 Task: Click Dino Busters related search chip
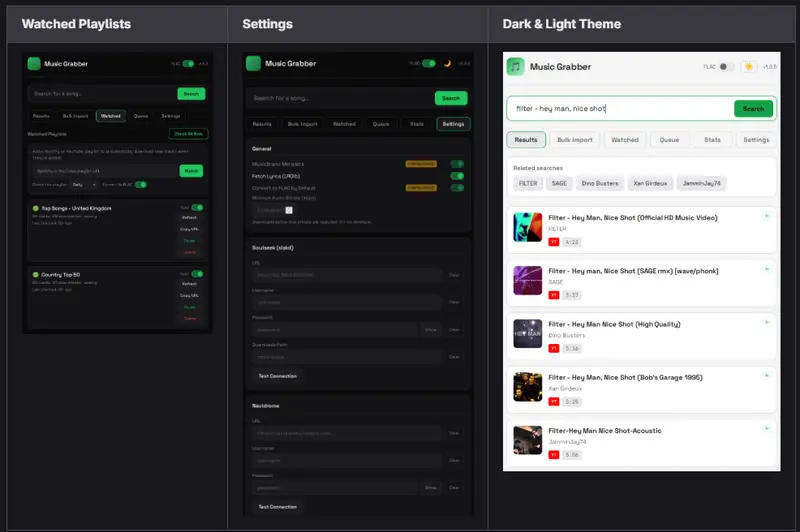(x=600, y=183)
